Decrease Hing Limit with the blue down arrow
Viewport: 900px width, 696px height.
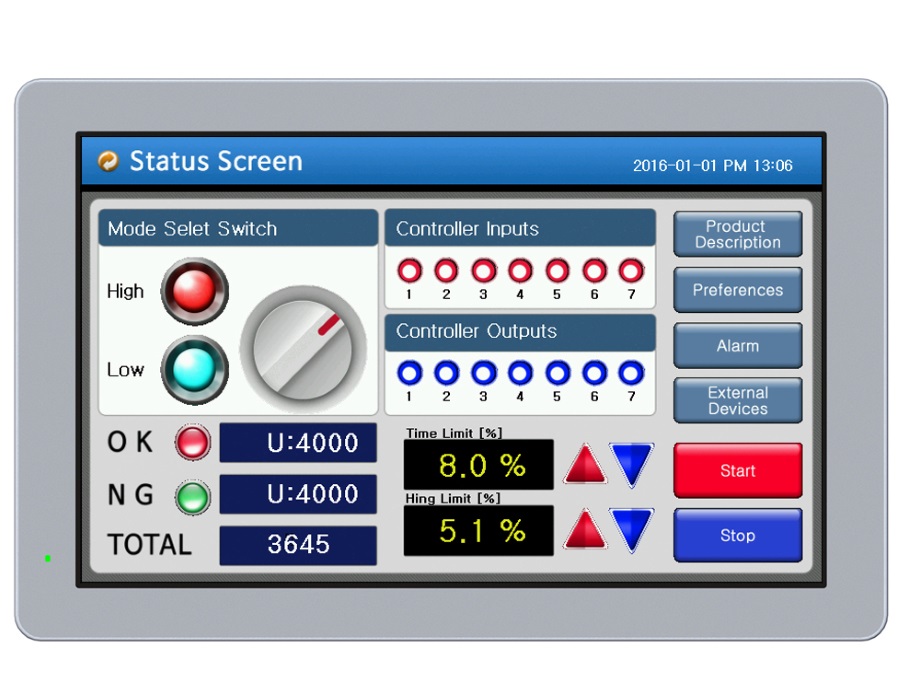[631, 530]
